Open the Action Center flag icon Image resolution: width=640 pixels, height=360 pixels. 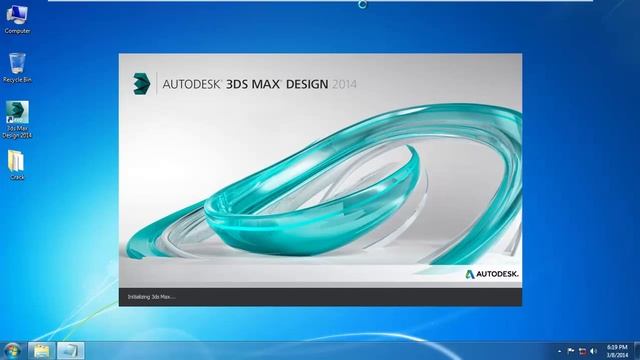pos(571,351)
